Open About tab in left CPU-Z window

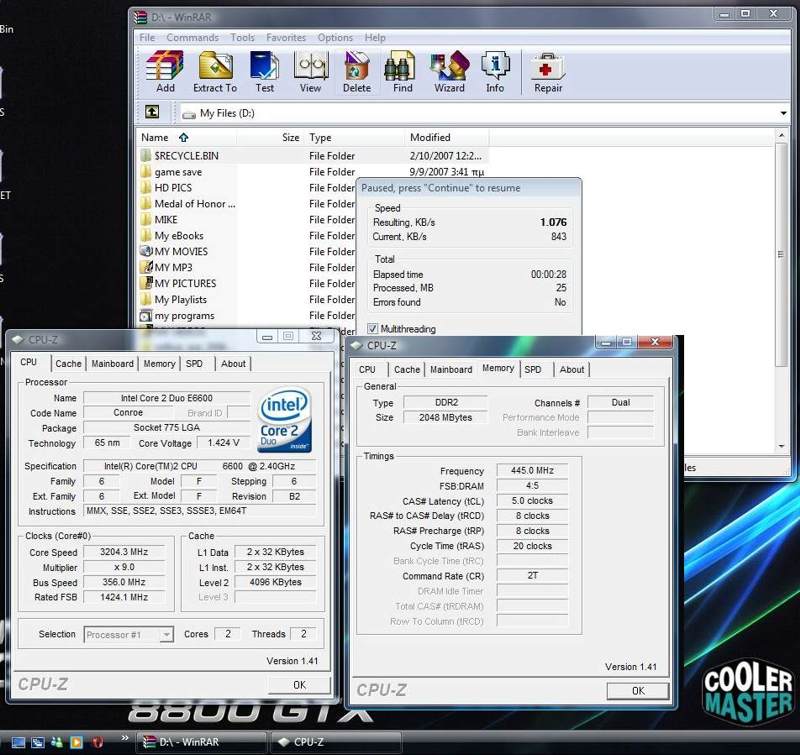click(x=233, y=363)
